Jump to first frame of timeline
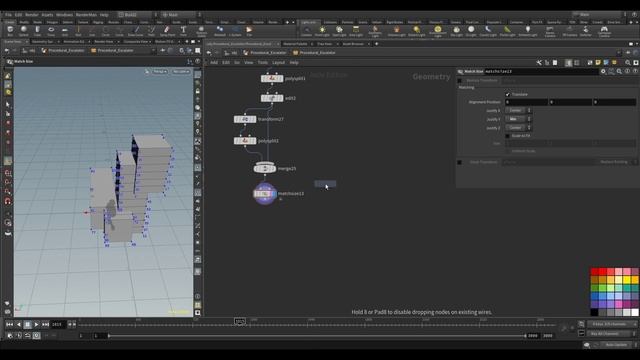Screen dimensions: 640x360 tap(9, 324)
